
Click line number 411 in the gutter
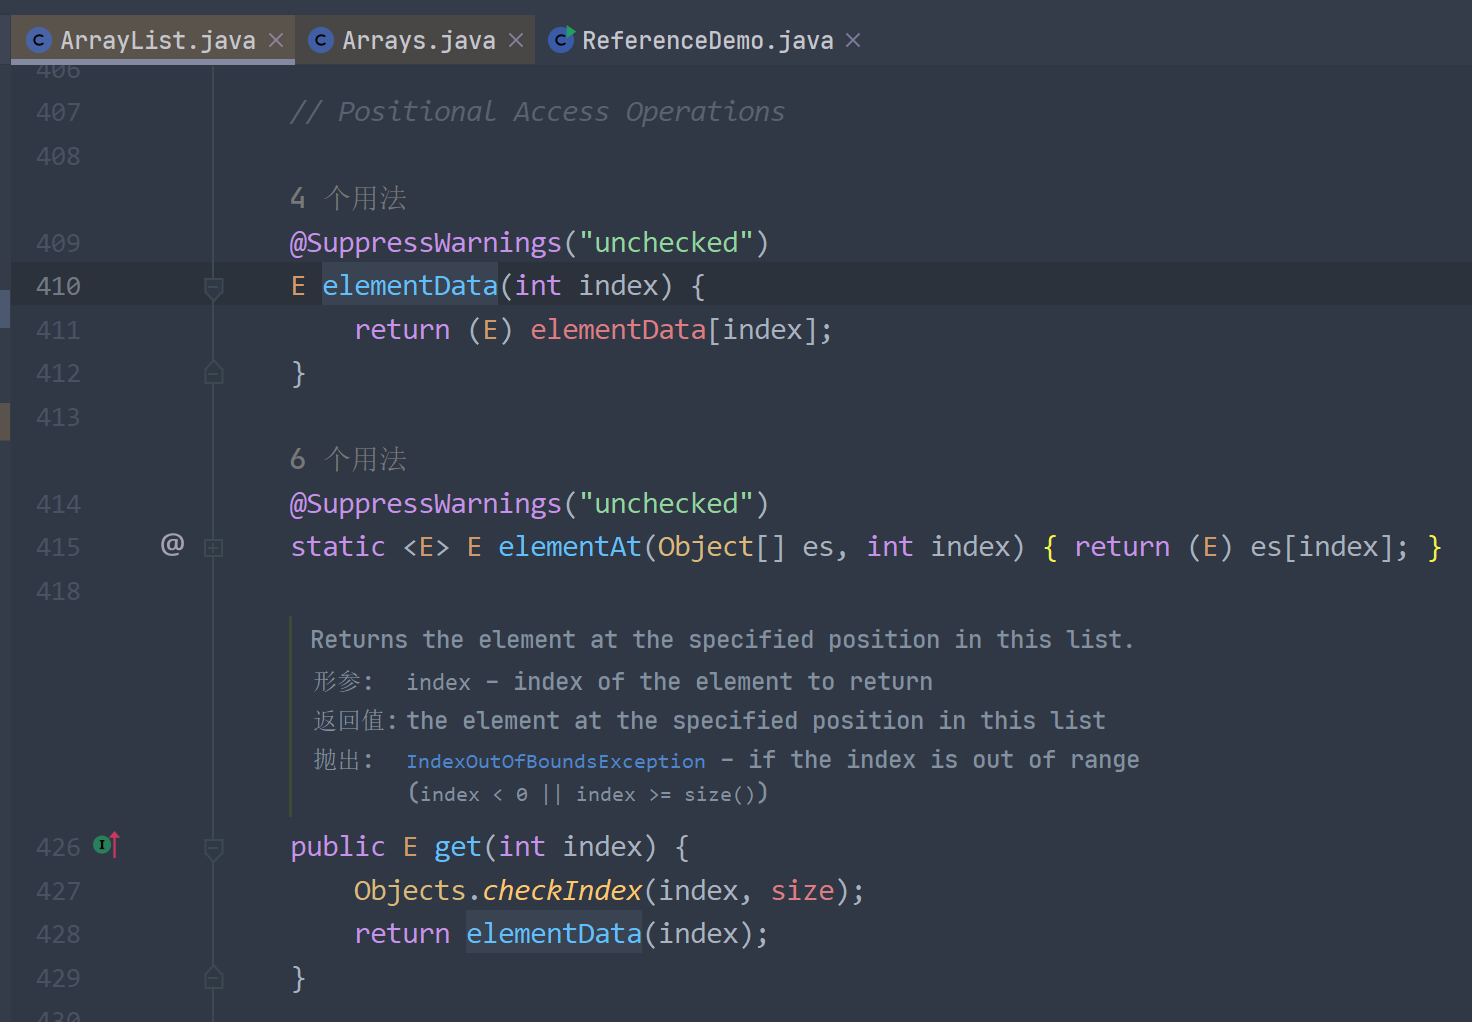coord(58,330)
